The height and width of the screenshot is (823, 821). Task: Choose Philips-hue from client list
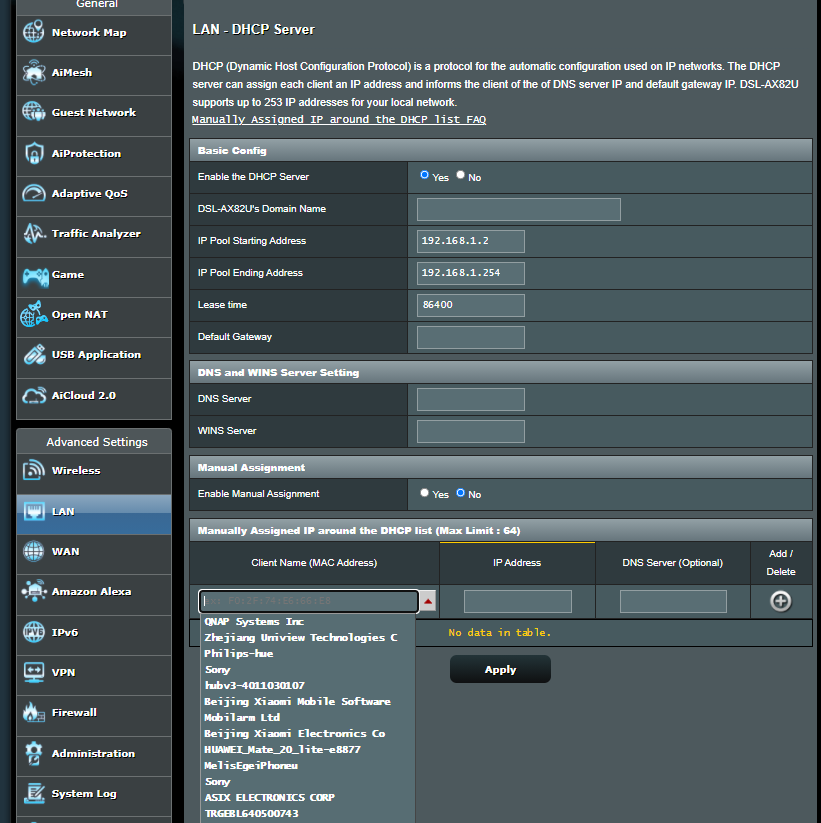tap(239, 653)
